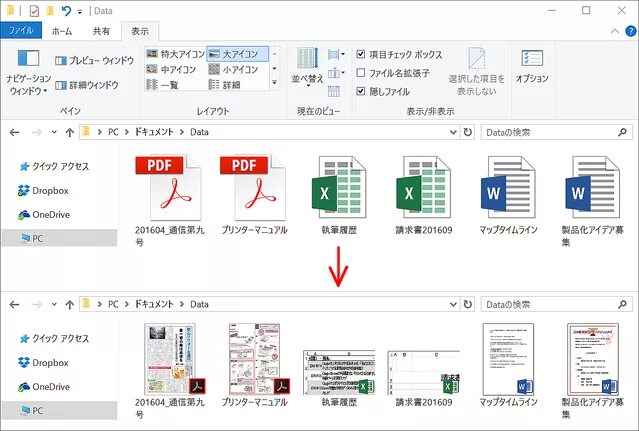This screenshot has width=639, height=431.
Task: Select the spreadsheet thumbnail of 執筆履歴
Action: (339, 372)
